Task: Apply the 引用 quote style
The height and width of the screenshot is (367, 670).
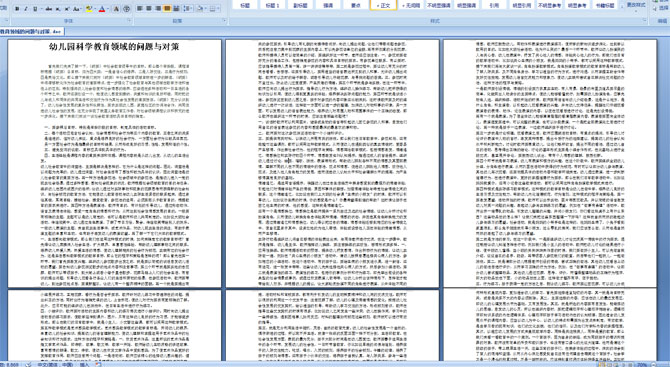Action: coord(494,5)
